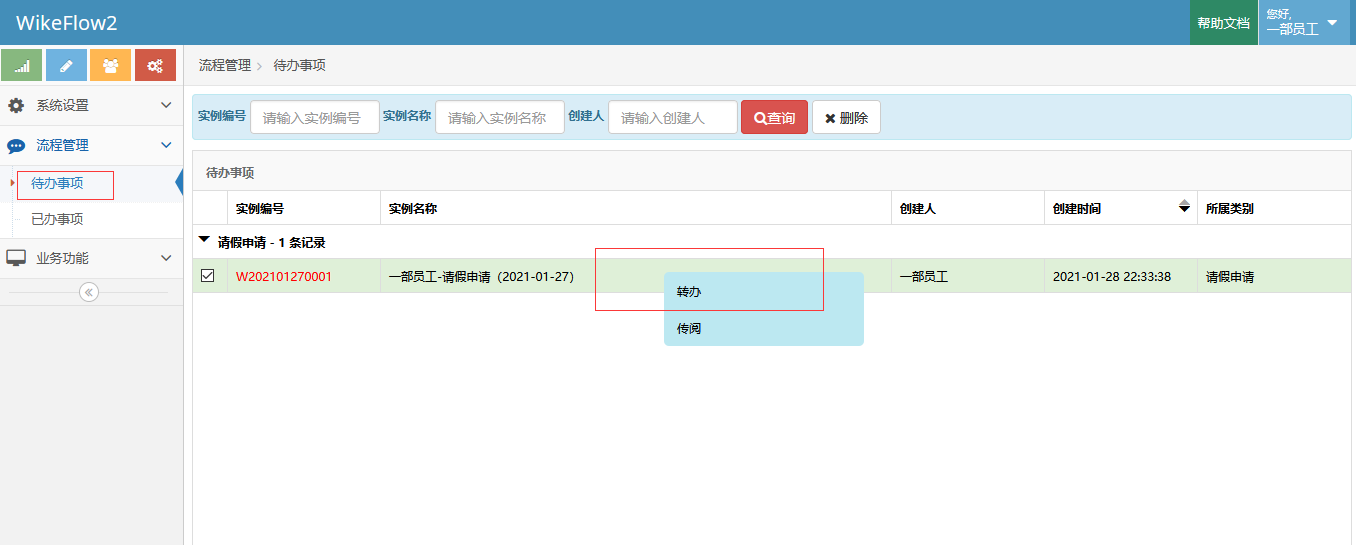Viewport: 1356px width, 545px height.
Task: Click the blue pencil edit shortcut icon
Action: (x=66, y=65)
